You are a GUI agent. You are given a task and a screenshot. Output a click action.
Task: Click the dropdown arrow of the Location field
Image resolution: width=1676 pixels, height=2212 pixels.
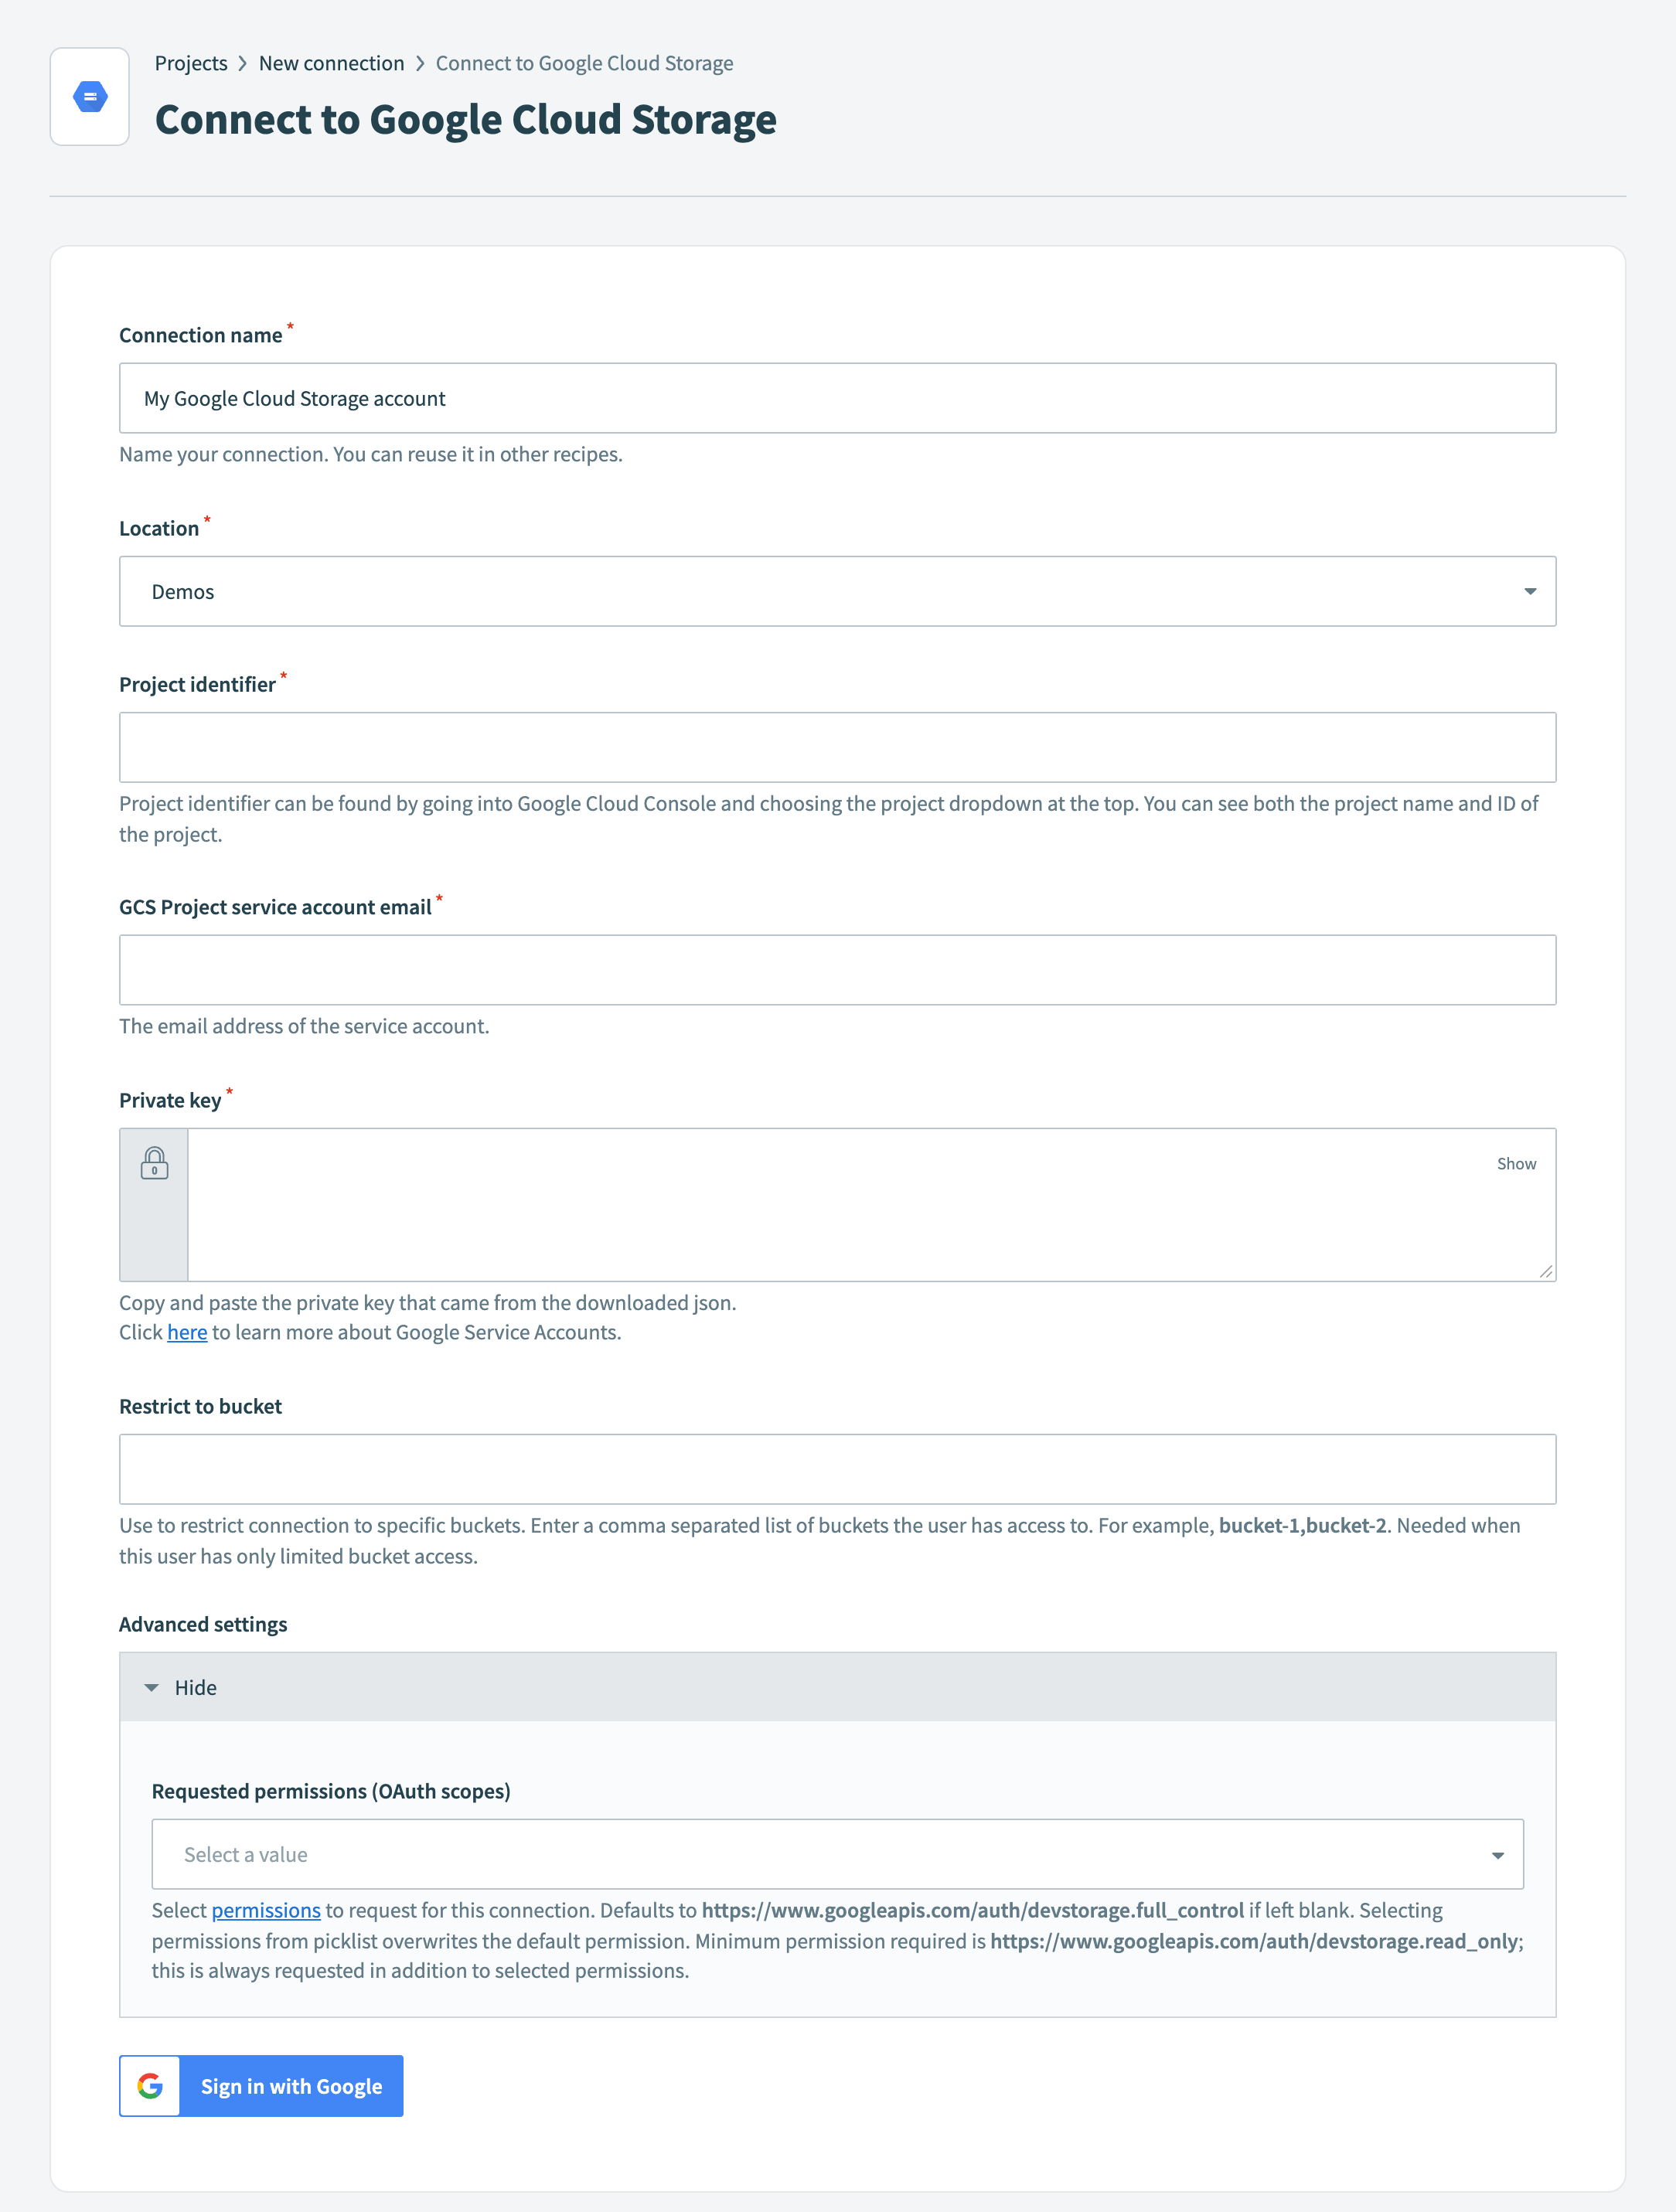[1532, 591]
